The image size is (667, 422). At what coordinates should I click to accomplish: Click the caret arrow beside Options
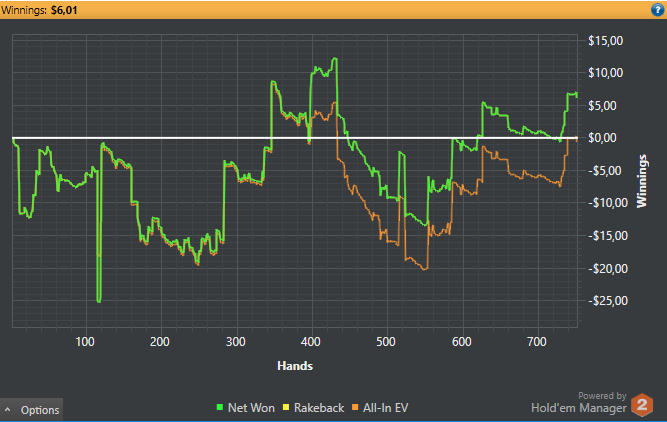pyautogui.click(x=7, y=409)
